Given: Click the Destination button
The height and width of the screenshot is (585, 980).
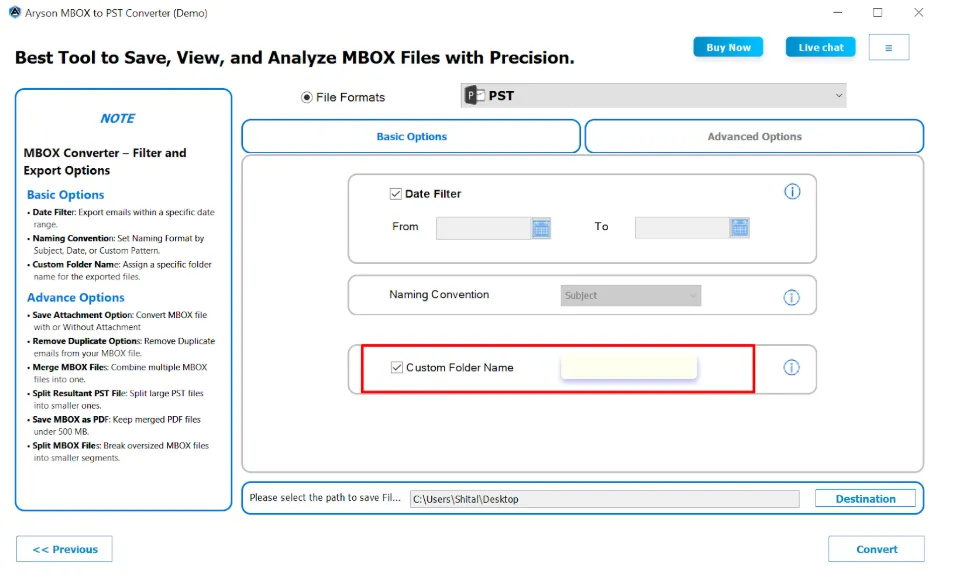Looking at the screenshot, I should pos(865,498).
